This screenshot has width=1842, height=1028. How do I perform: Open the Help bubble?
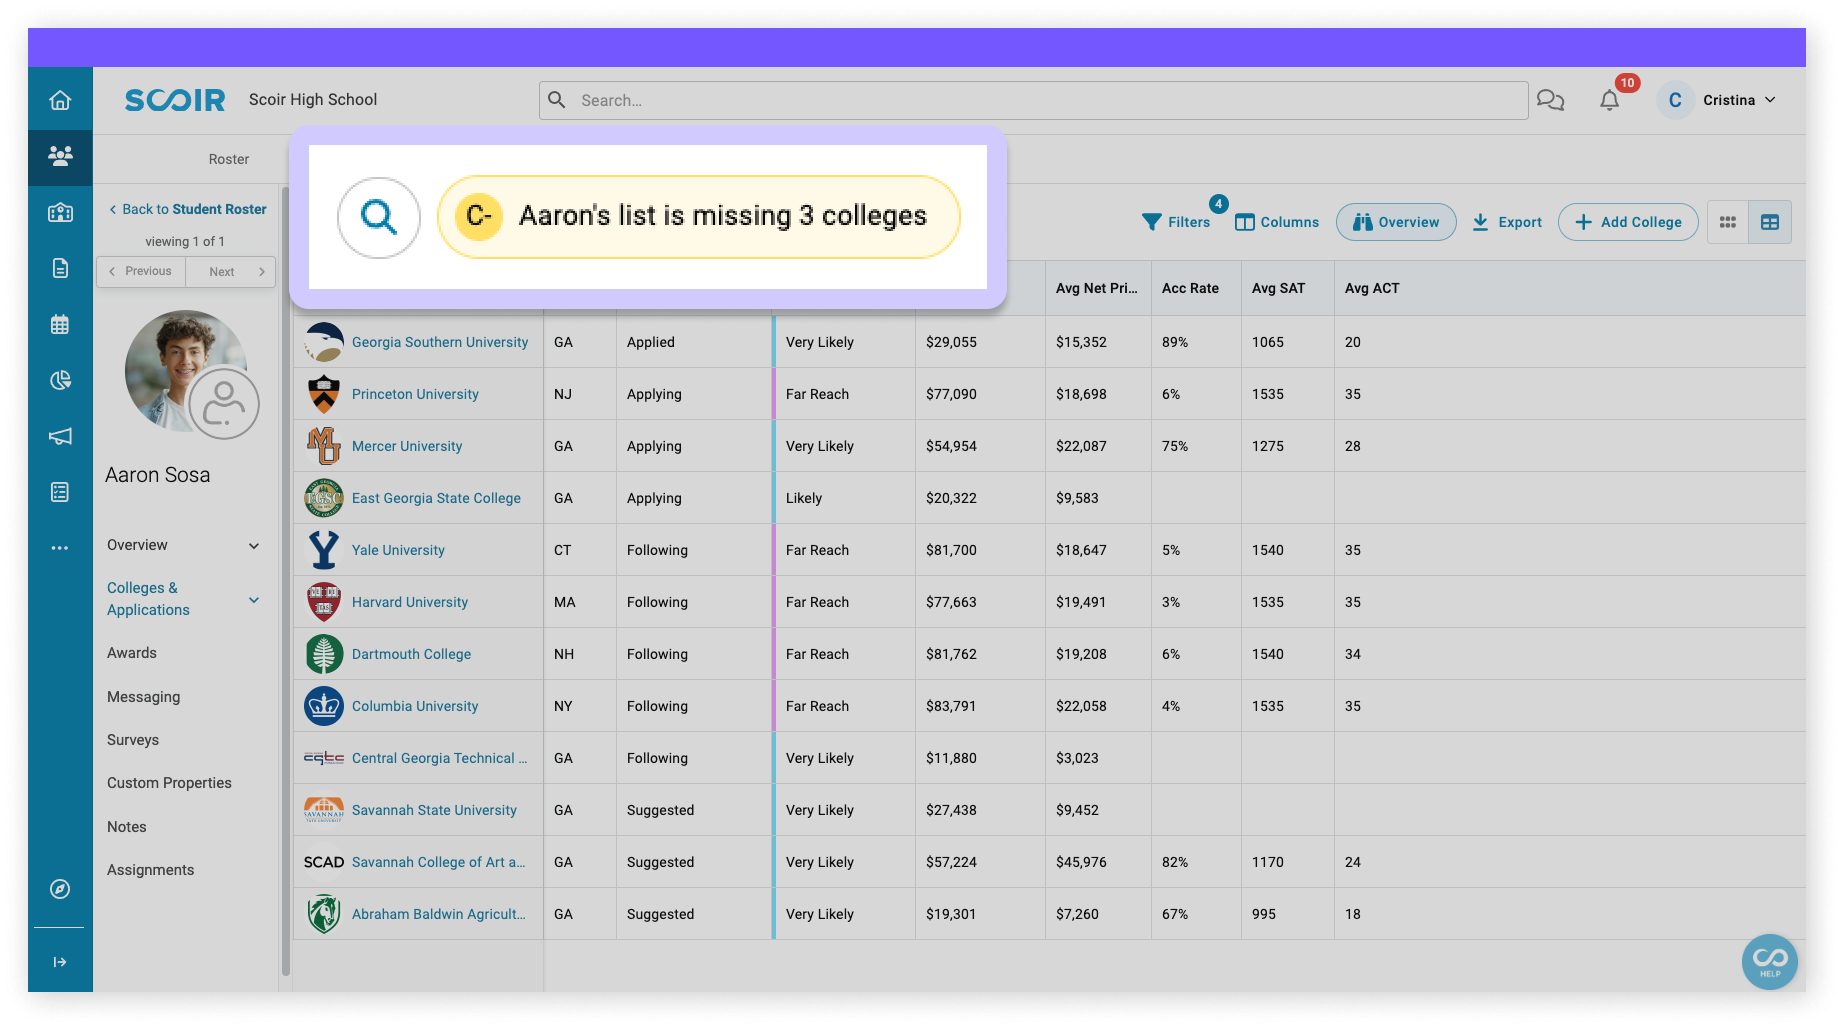point(1770,962)
